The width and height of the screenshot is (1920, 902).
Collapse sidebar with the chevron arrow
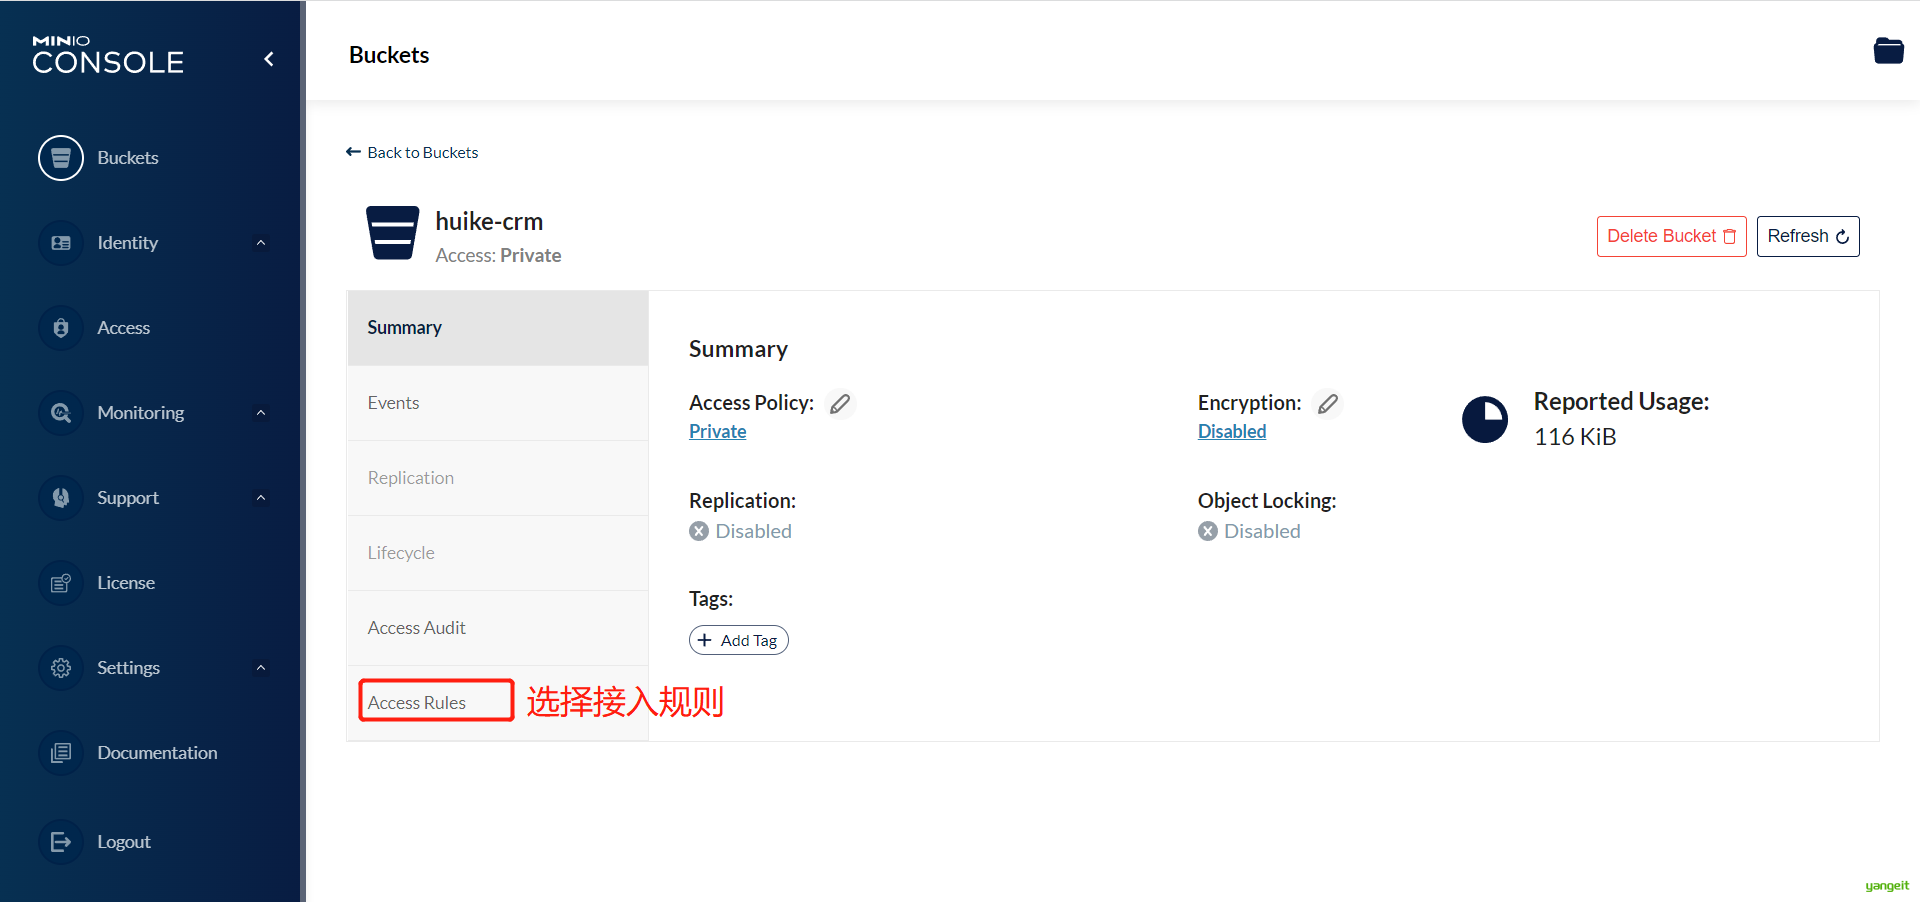[x=269, y=59]
